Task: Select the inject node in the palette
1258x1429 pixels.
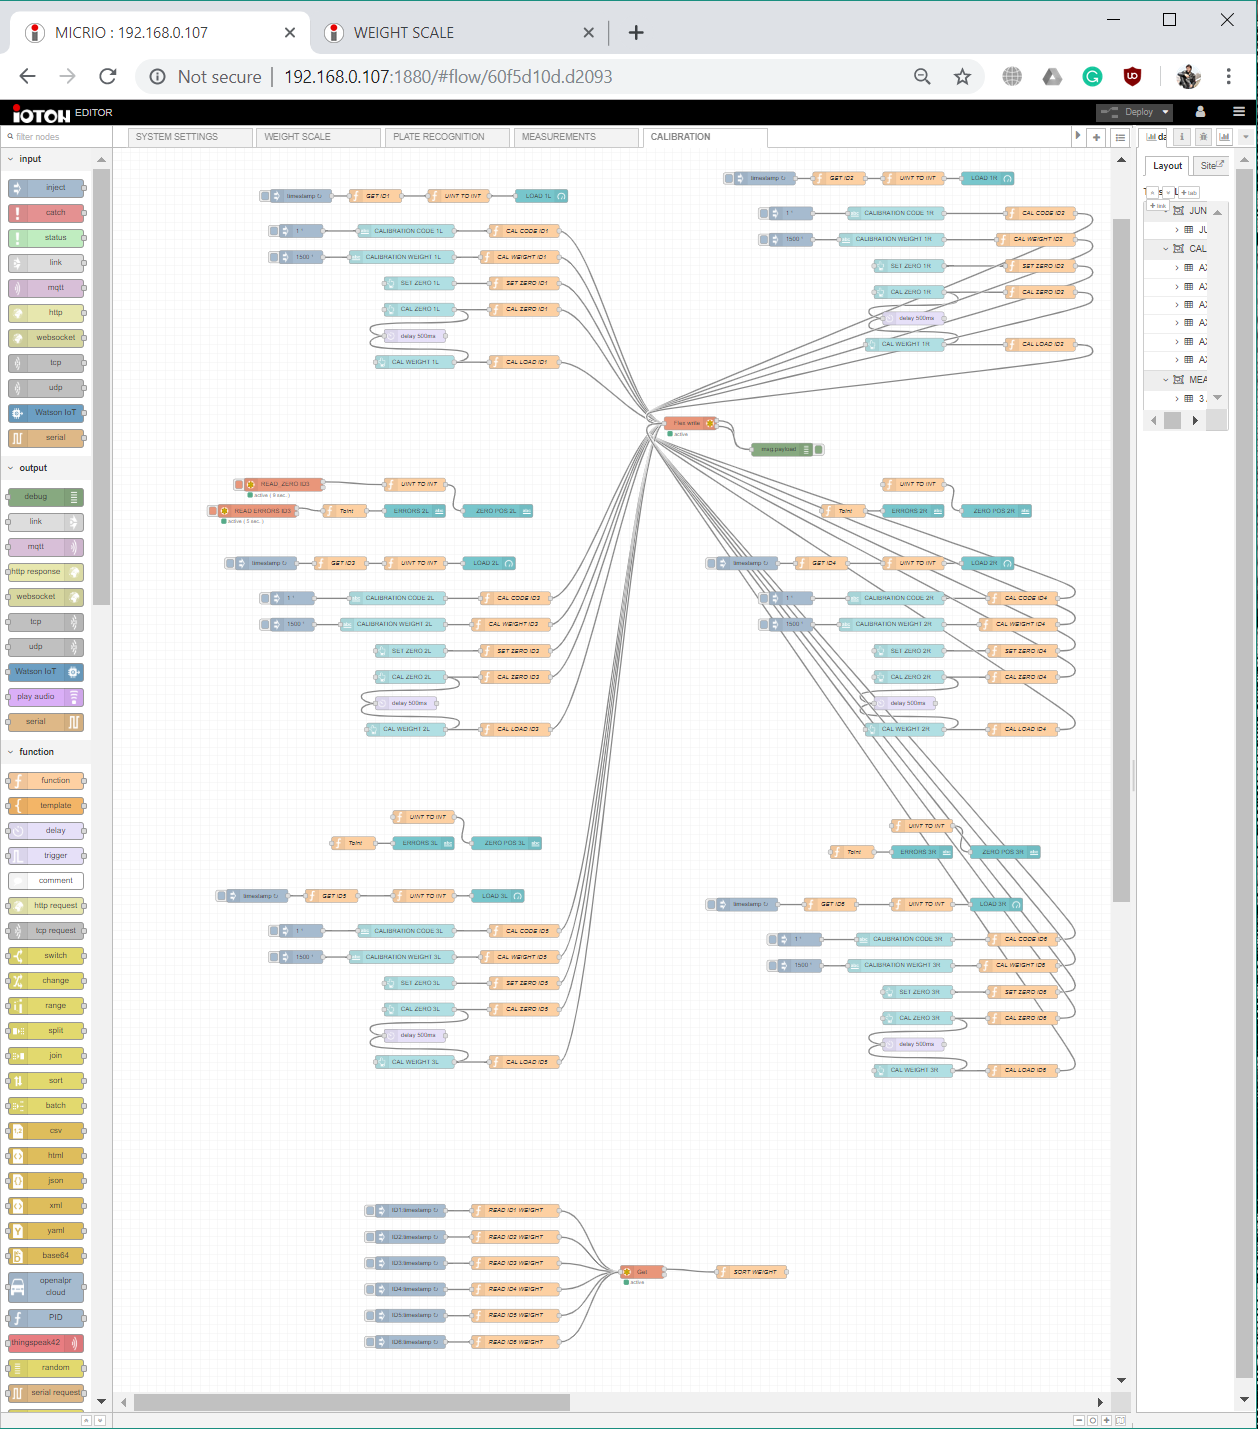Action: pos(47,188)
